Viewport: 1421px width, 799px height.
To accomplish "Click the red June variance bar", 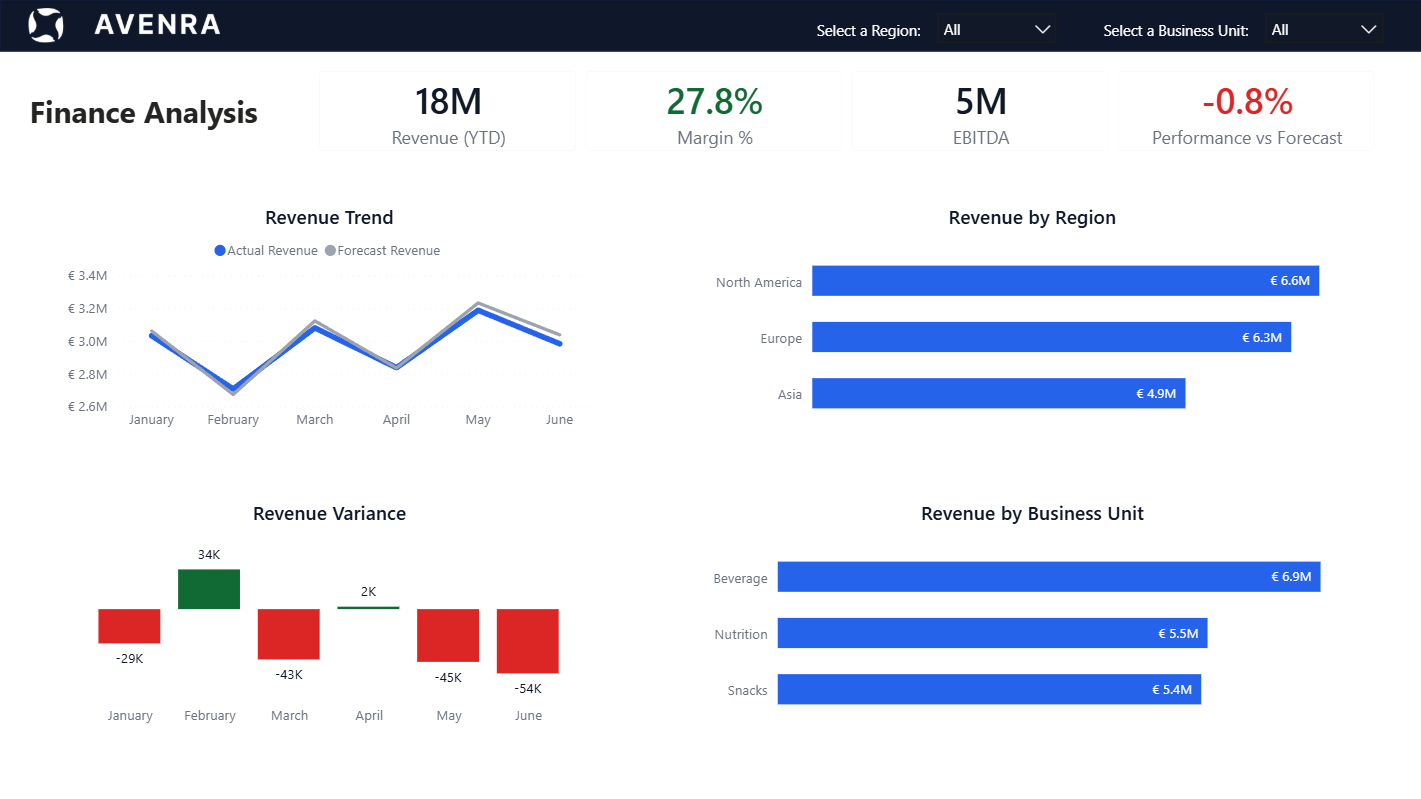I will point(528,641).
